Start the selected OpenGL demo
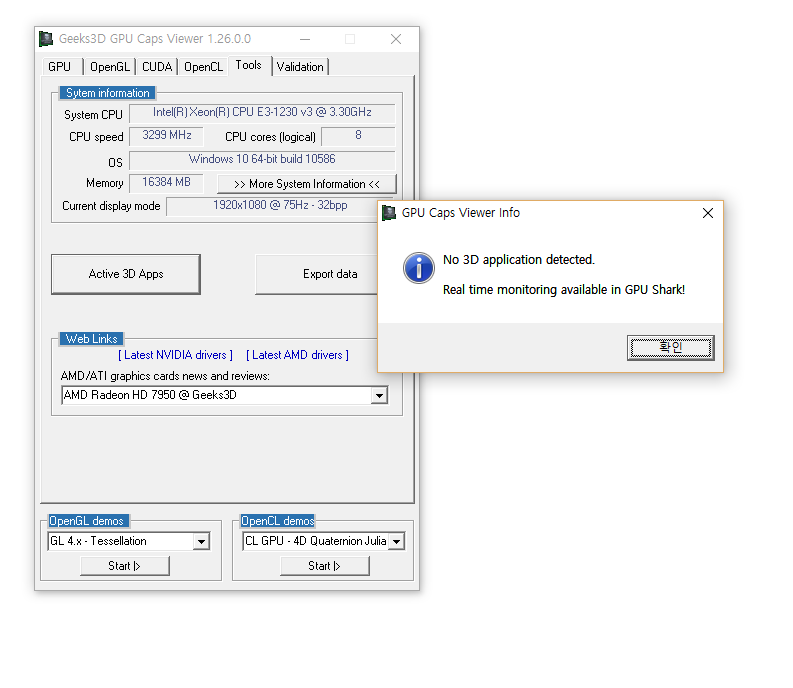 [x=125, y=566]
